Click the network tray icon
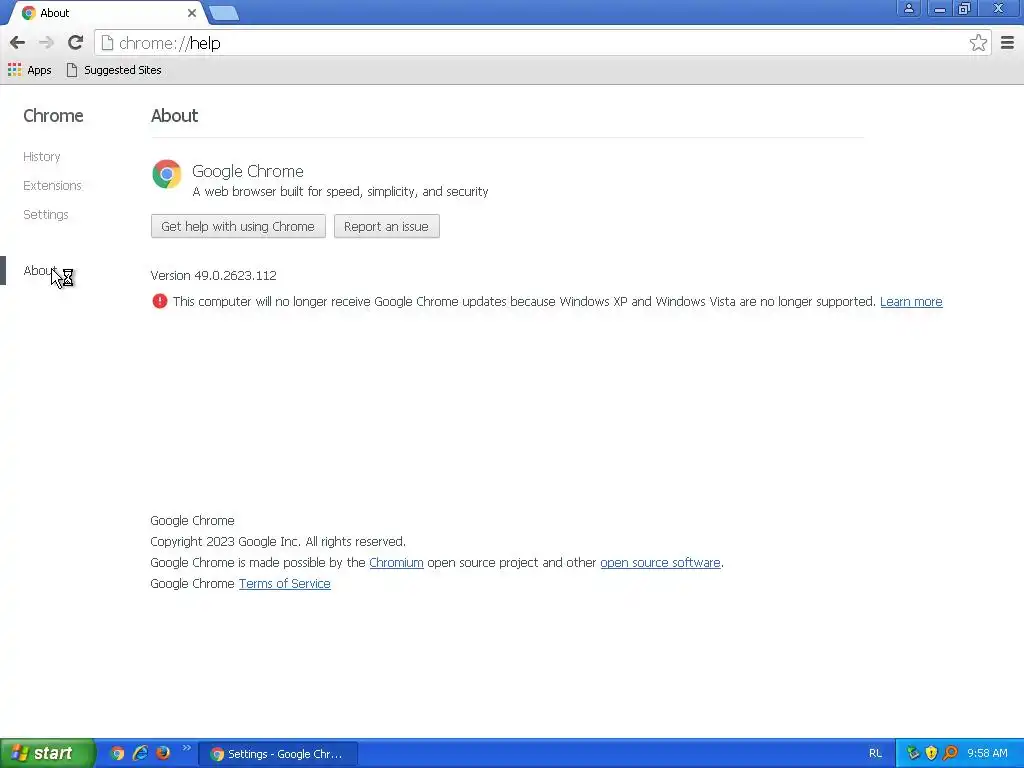 pyautogui.click(x=912, y=754)
